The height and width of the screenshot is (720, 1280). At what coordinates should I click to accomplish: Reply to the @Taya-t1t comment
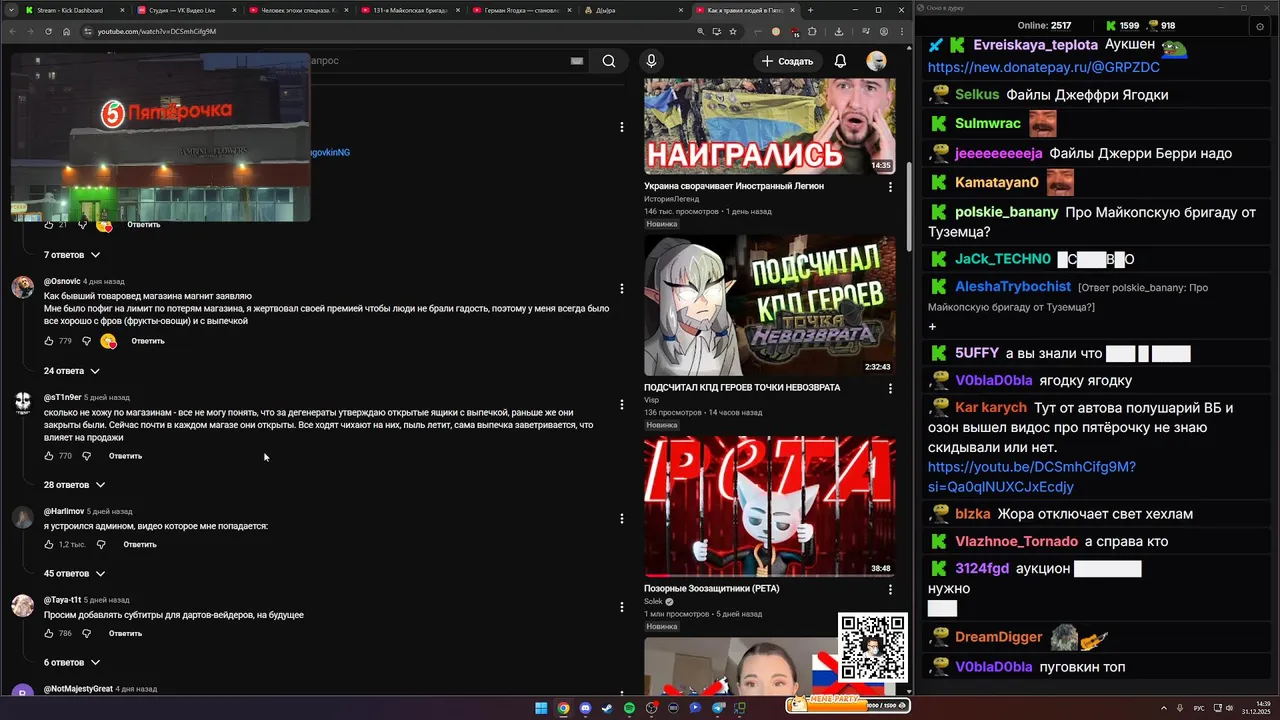click(x=125, y=634)
